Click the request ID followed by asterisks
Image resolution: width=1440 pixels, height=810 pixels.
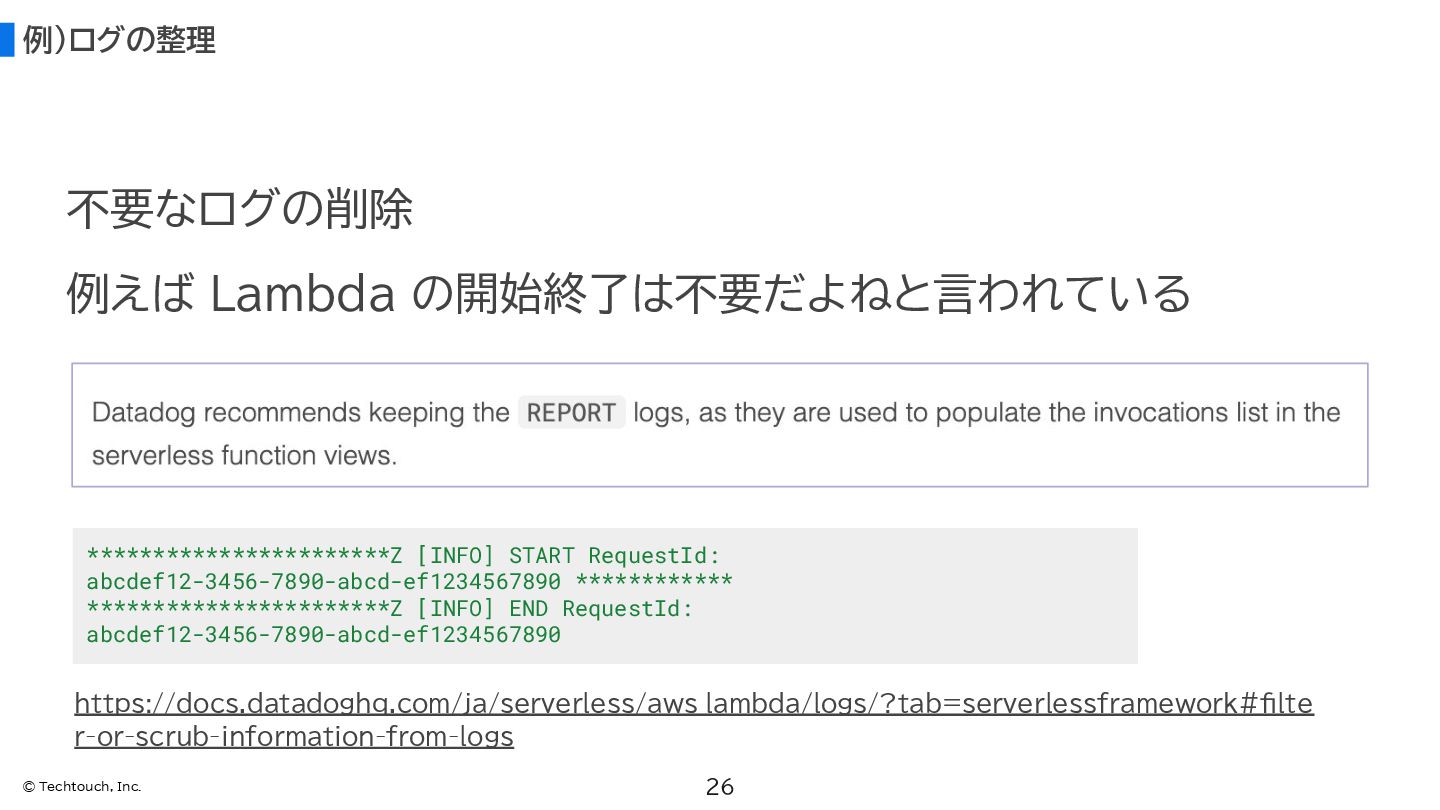tap(410, 582)
